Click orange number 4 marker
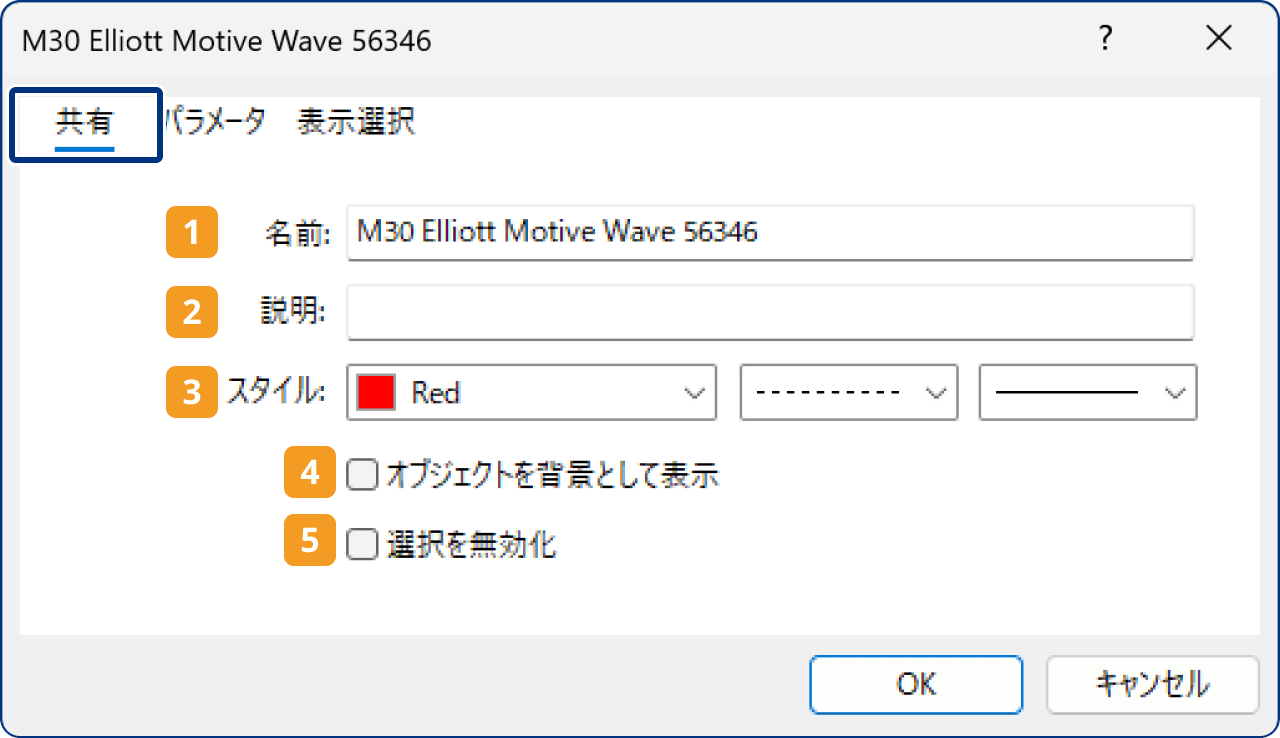1280x738 pixels. [x=310, y=472]
